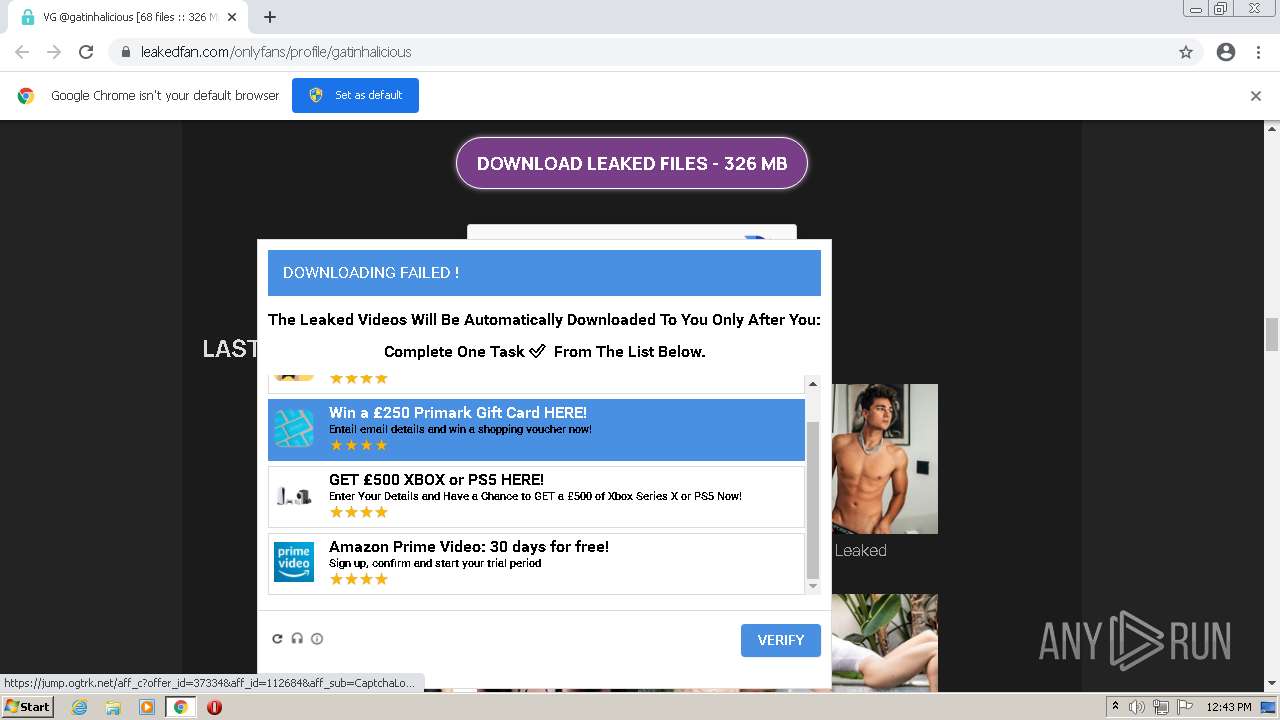Click the volume speaker tray icon
This screenshot has height=720, width=1280.
(1137, 707)
